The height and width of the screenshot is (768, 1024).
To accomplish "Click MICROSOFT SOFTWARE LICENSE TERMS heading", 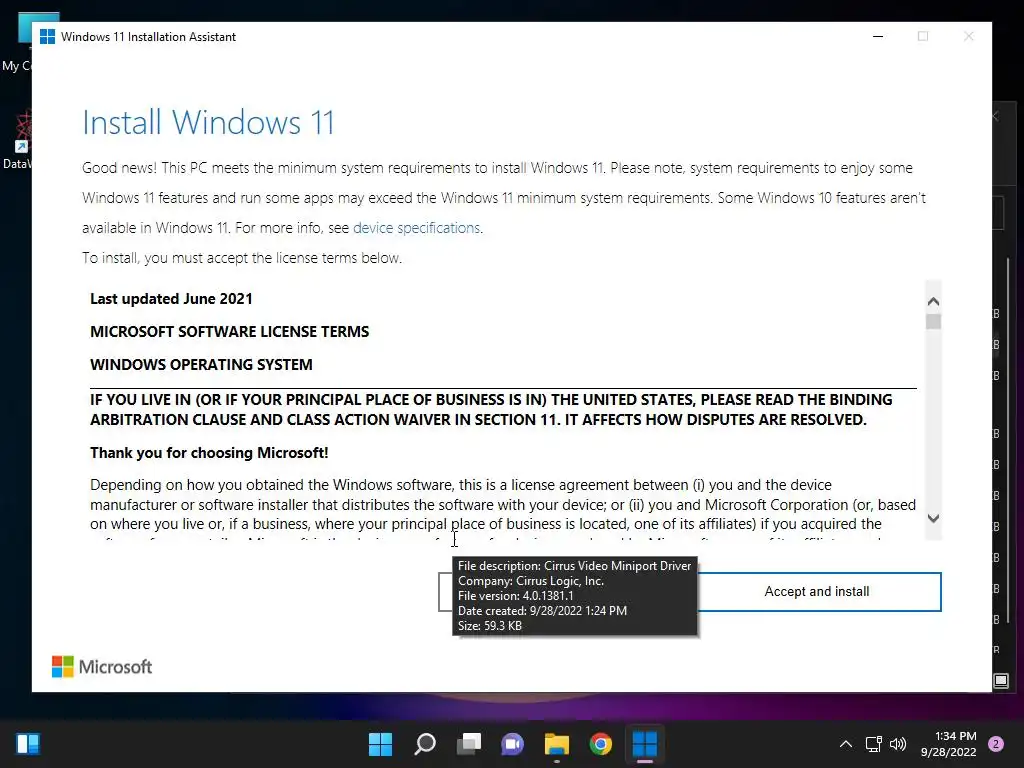I will tap(229, 332).
